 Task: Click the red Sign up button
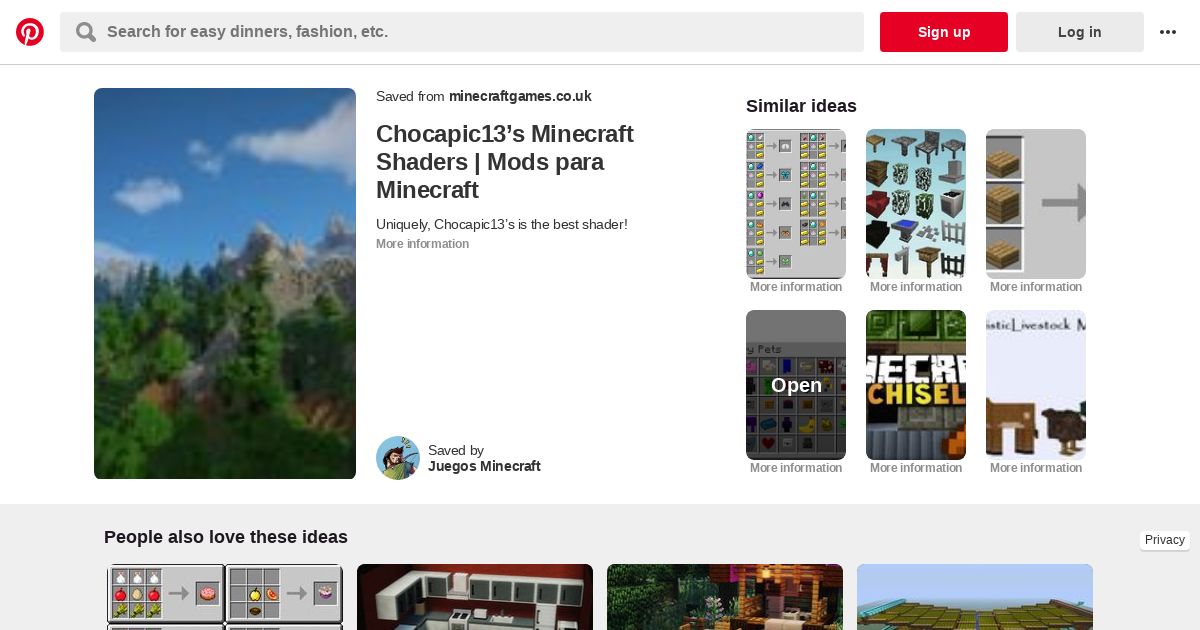[944, 32]
